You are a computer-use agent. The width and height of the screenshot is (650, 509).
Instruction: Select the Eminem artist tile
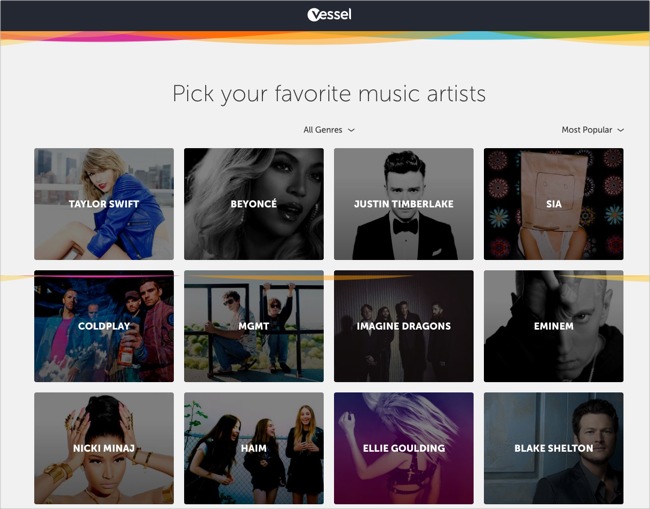(x=553, y=326)
